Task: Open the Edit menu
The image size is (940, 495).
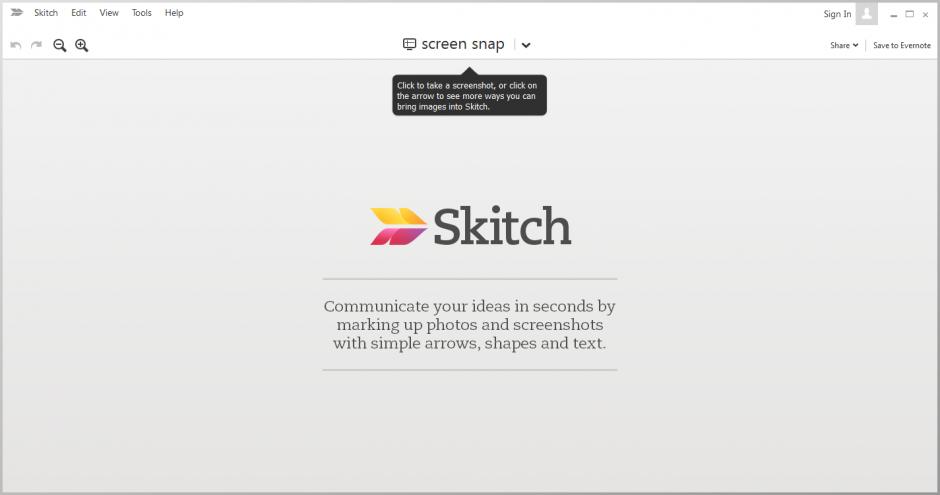Action: 79,13
